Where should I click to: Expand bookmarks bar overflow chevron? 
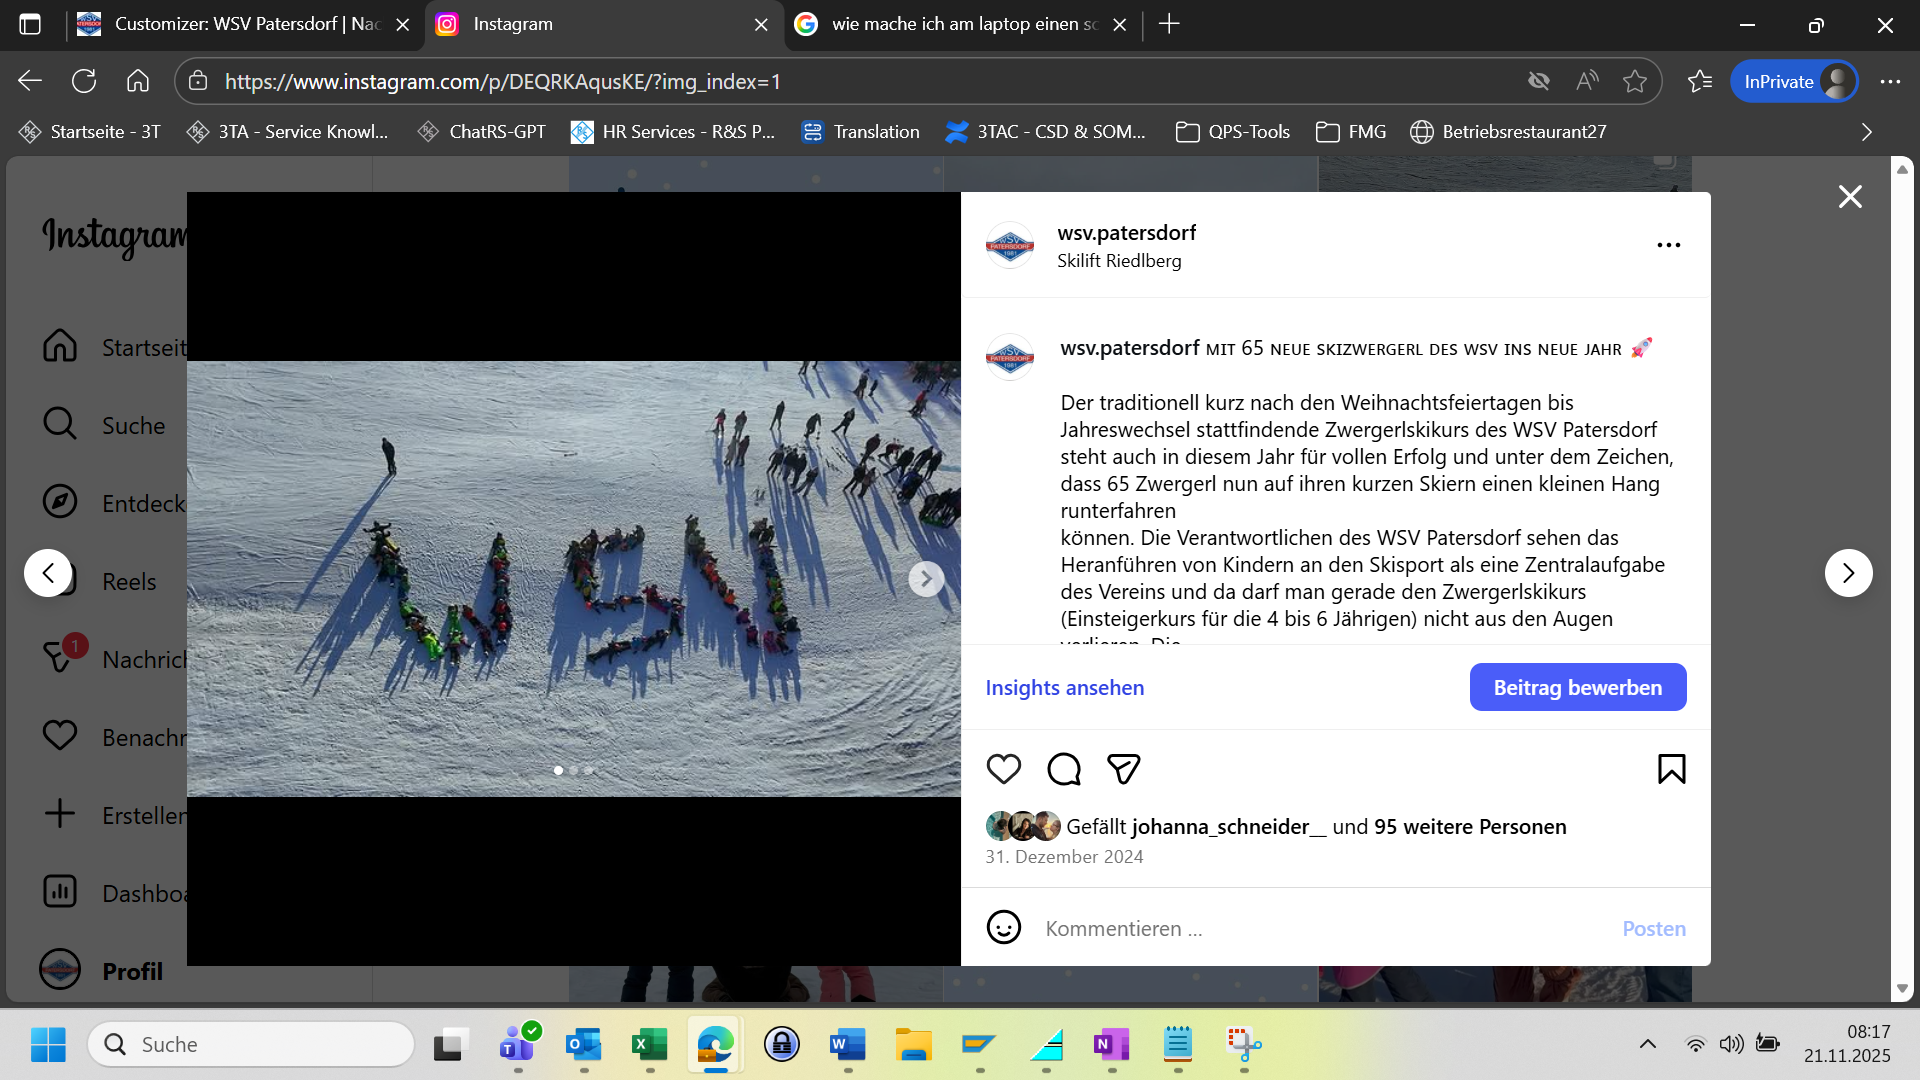(1866, 132)
